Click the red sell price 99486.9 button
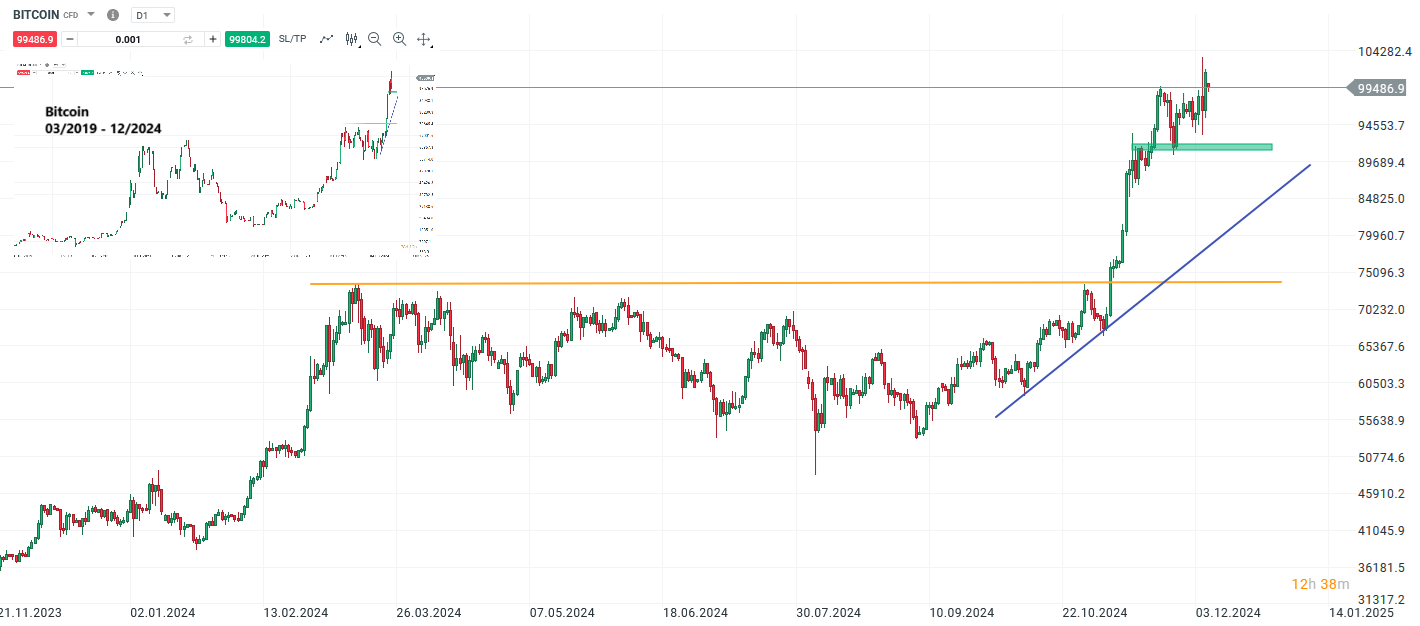1420x626 pixels. click(36, 39)
